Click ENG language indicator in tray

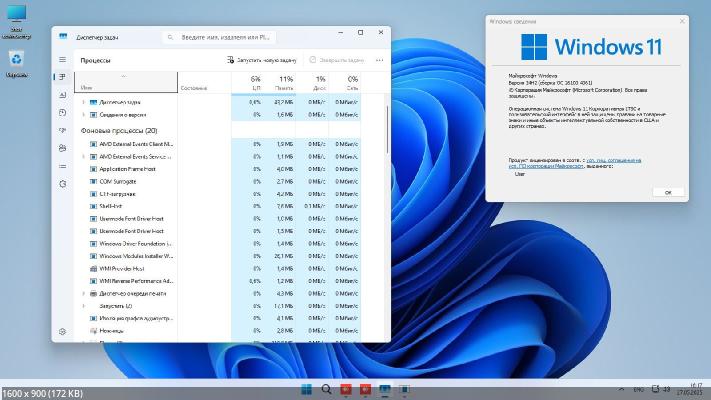[638, 389]
